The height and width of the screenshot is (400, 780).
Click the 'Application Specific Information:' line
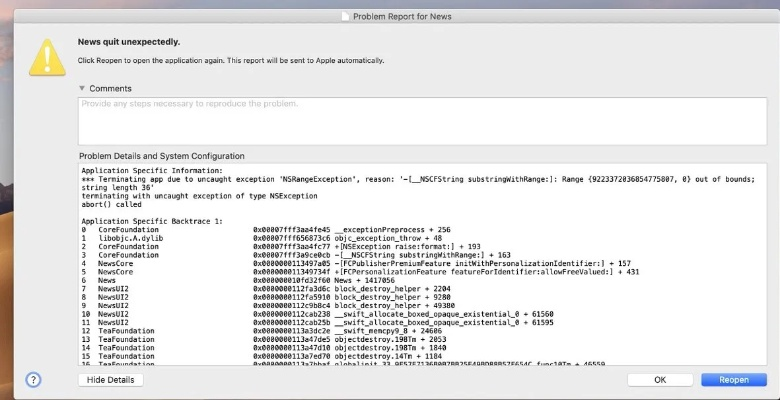tap(146, 171)
